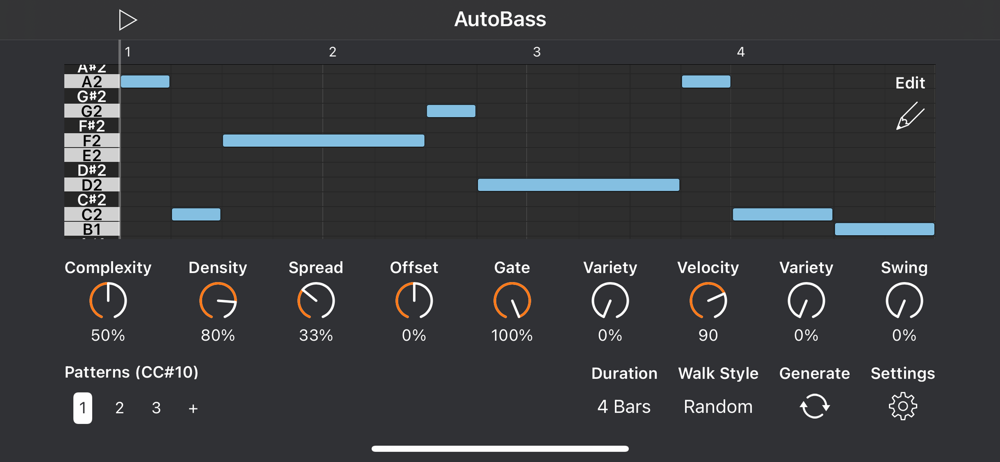
Task: Click the Density knob
Action: (218, 300)
